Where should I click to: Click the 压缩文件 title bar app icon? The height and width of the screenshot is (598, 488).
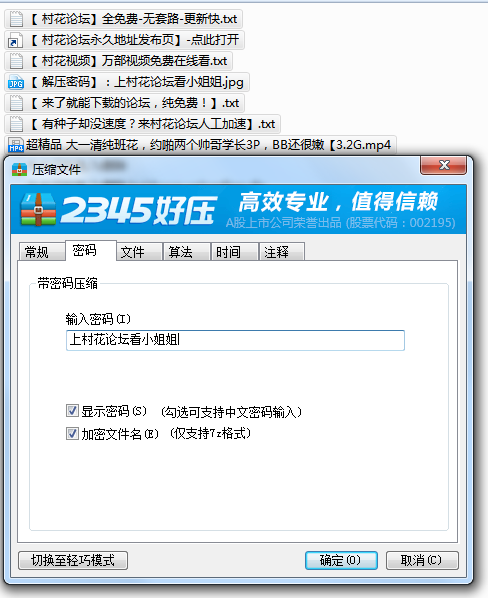(19, 169)
